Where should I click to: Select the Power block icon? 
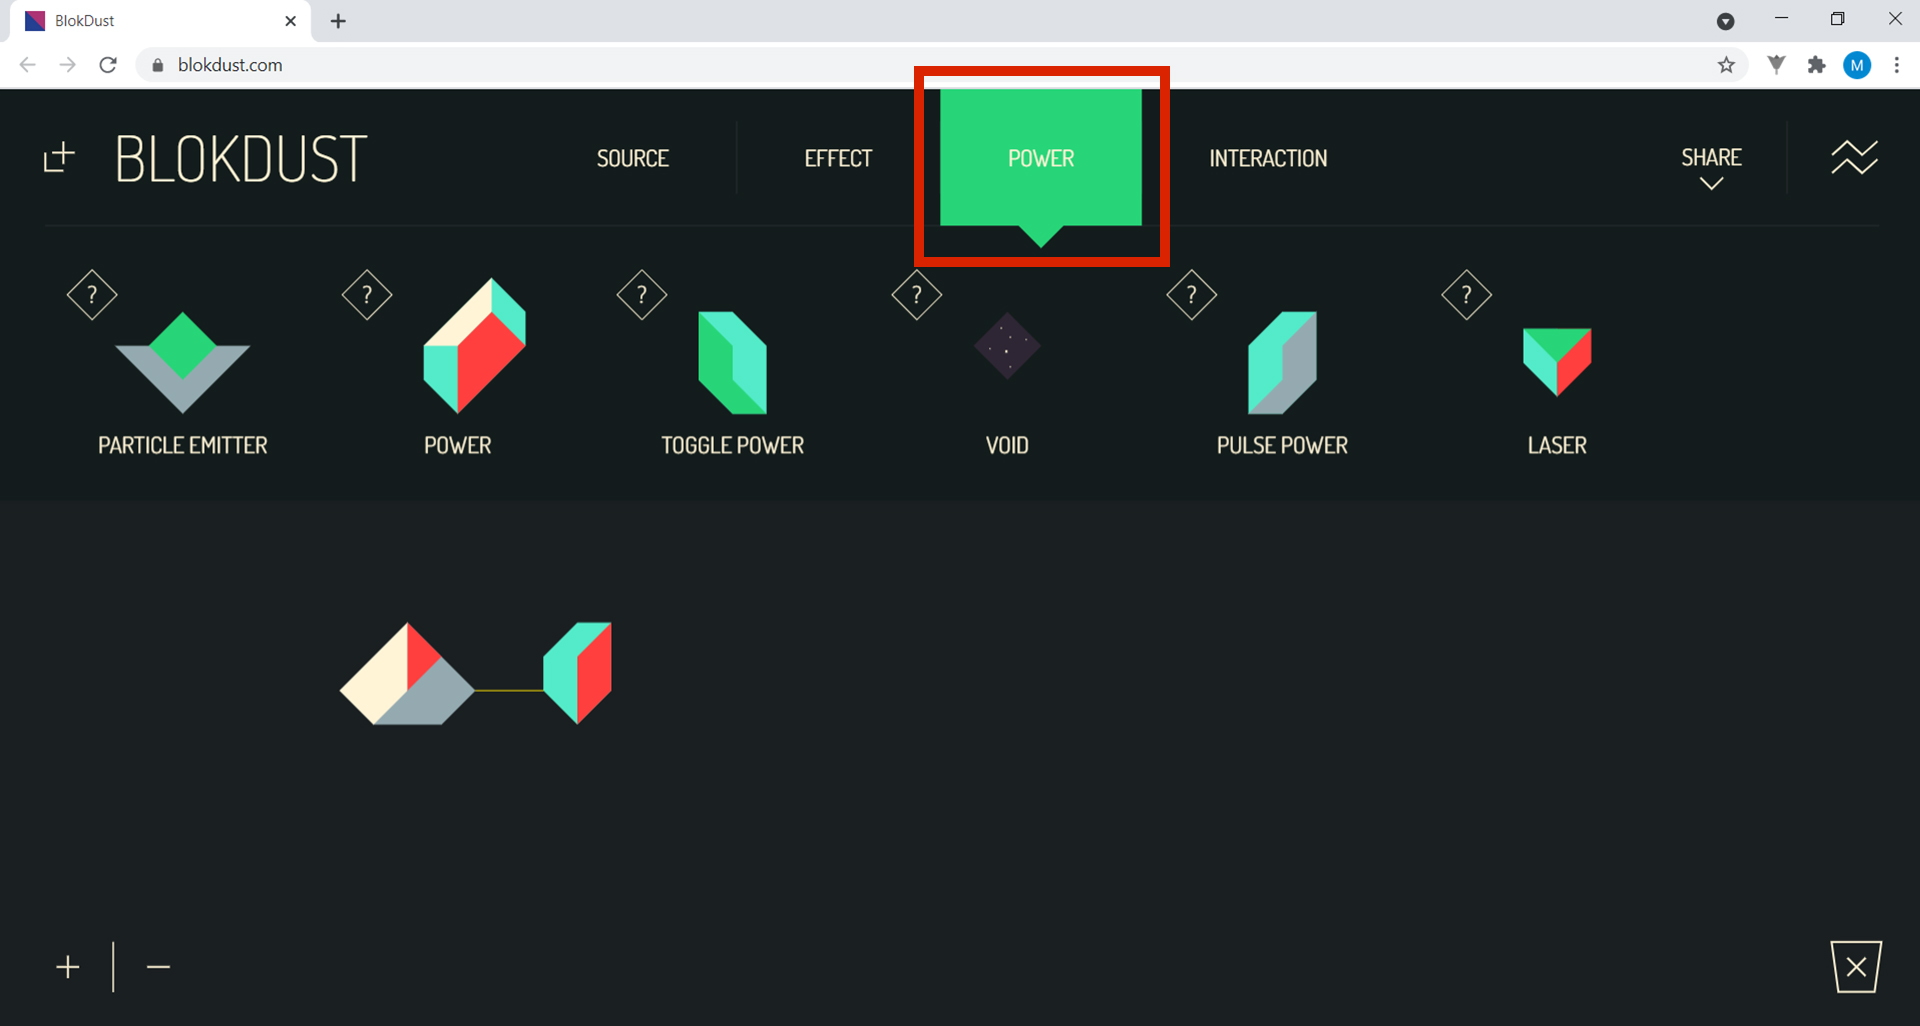(x=474, y=346)
